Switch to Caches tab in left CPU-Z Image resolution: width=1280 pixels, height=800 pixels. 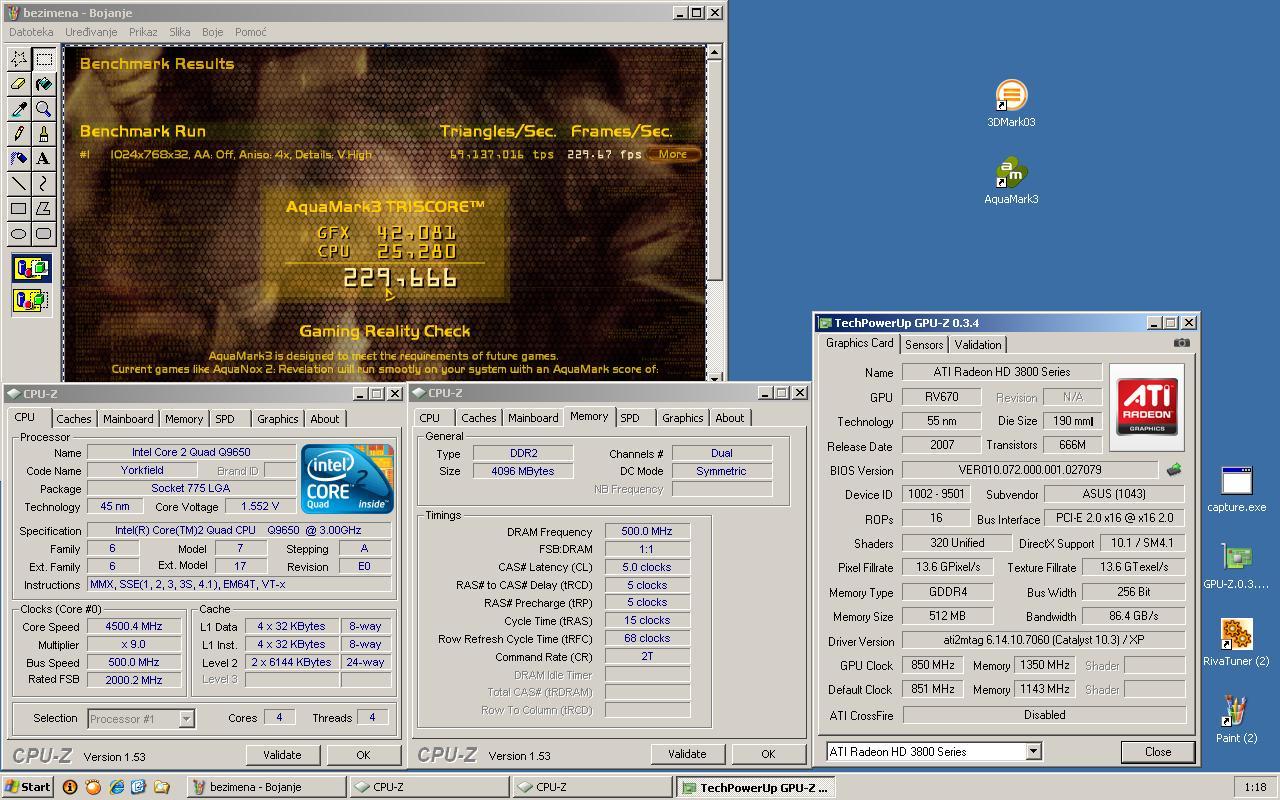[73, 419]
